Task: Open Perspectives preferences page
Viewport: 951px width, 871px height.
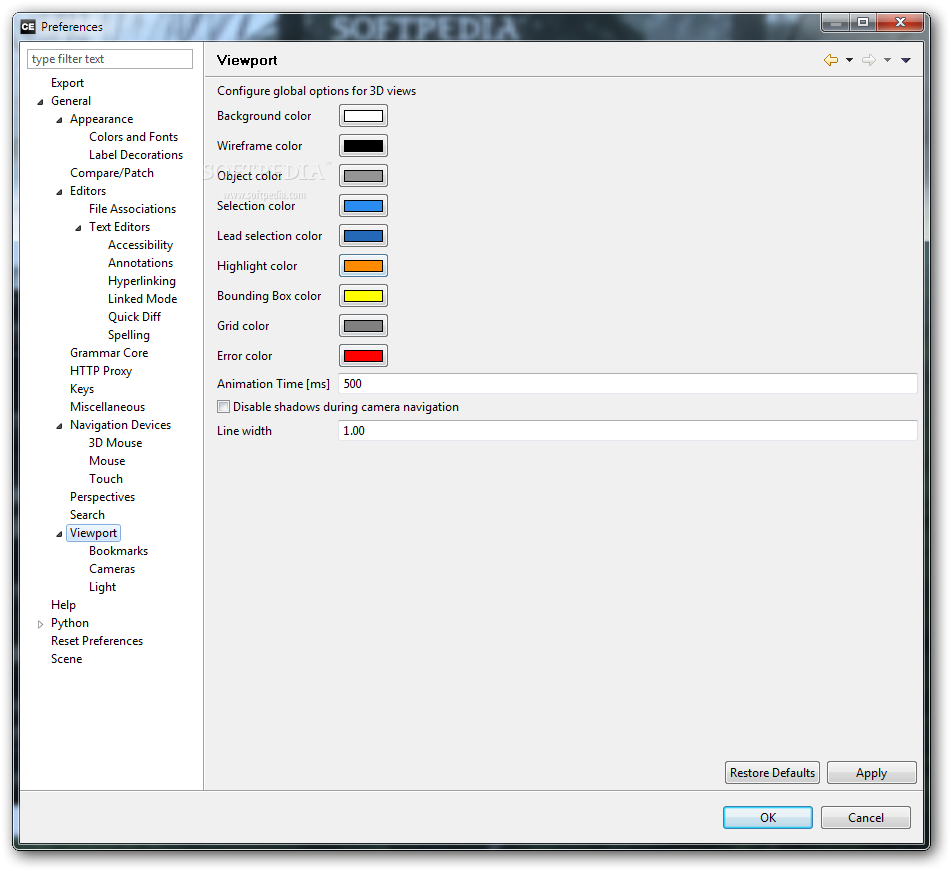Action: [102, 497]
